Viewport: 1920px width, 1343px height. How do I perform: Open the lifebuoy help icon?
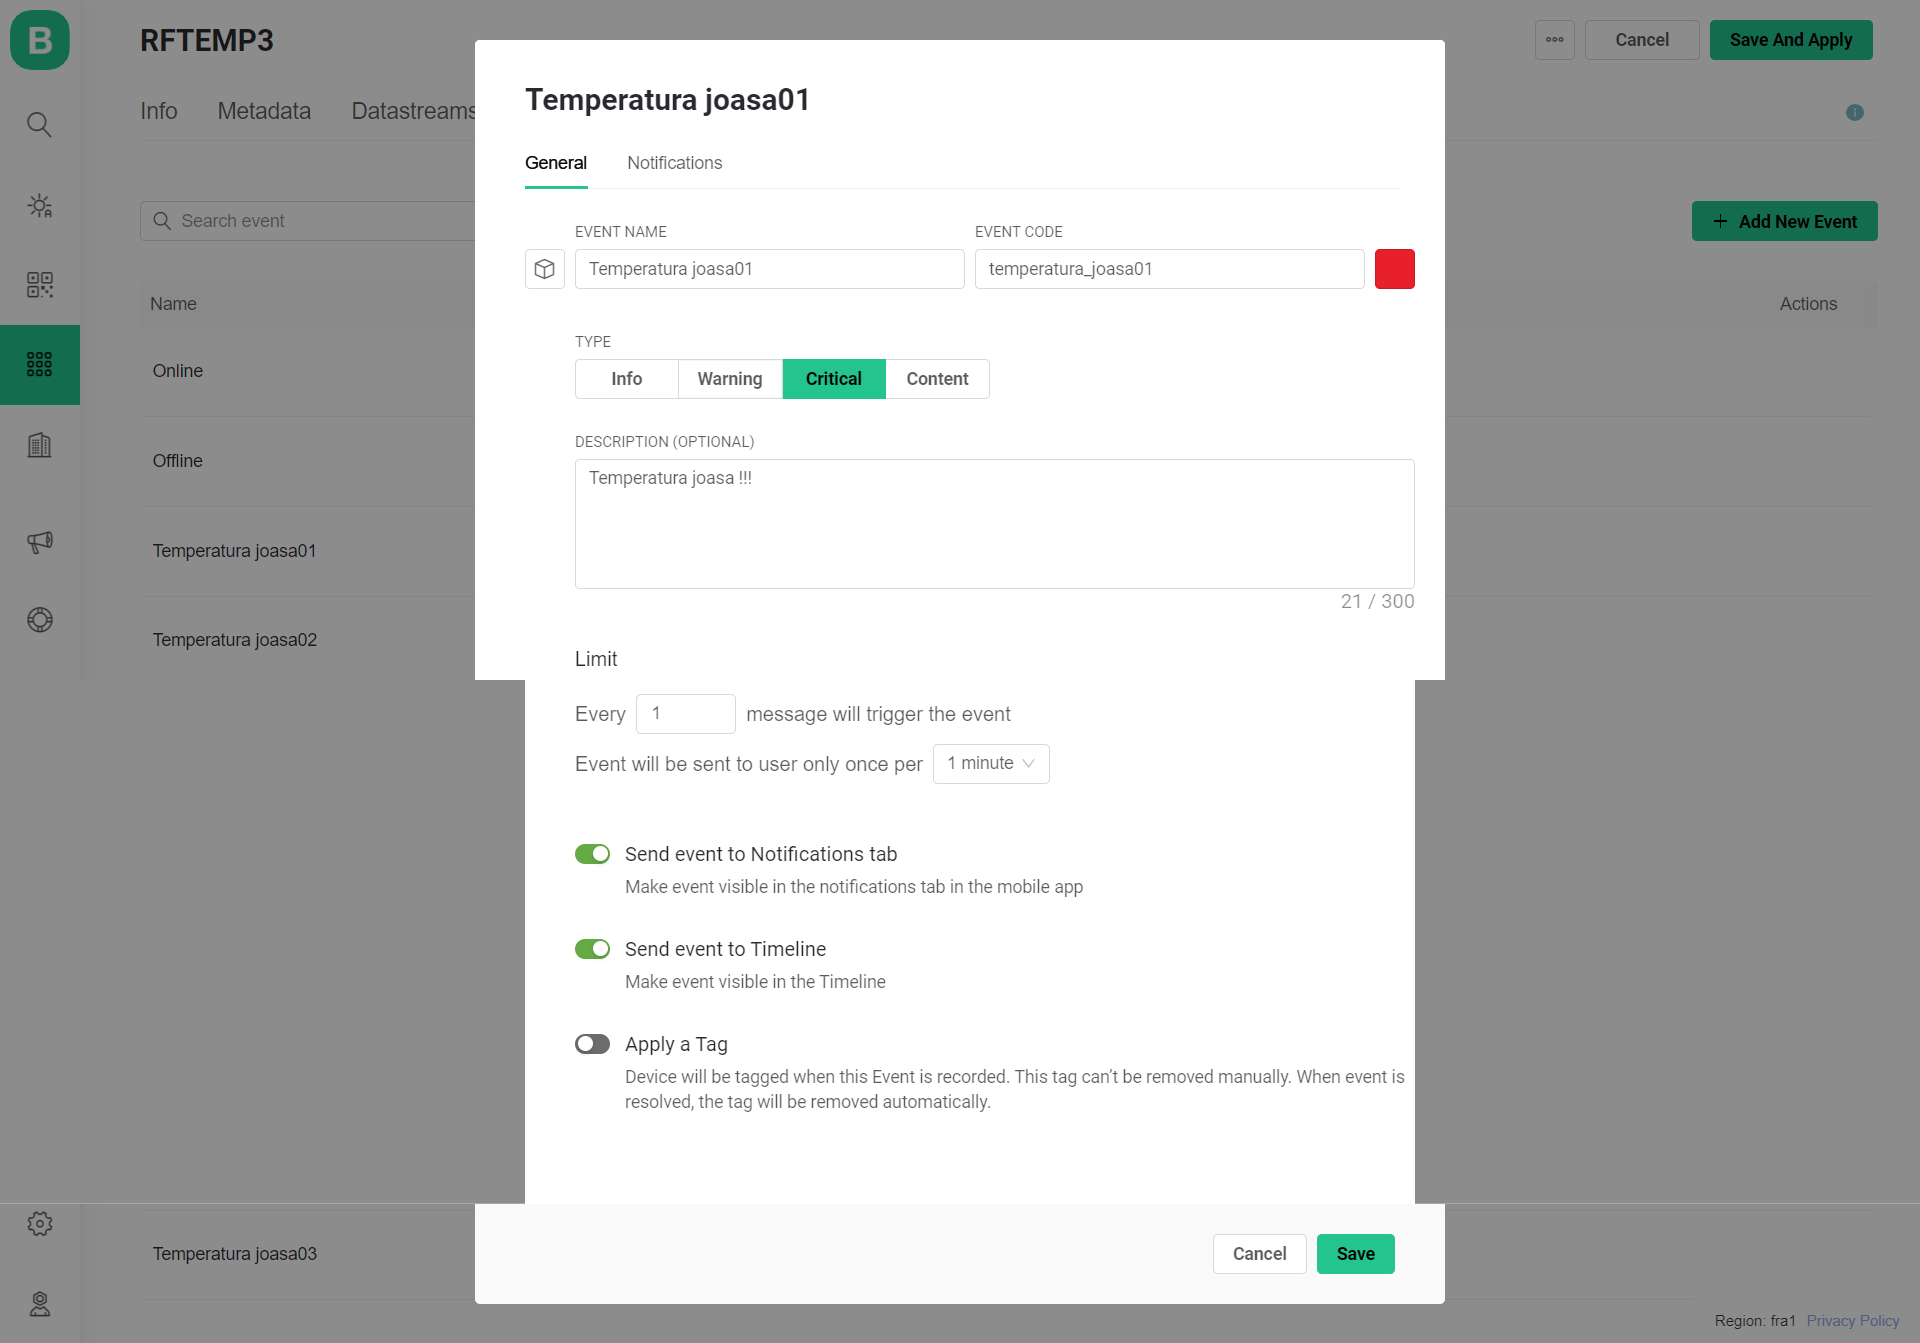pos(39,620)
